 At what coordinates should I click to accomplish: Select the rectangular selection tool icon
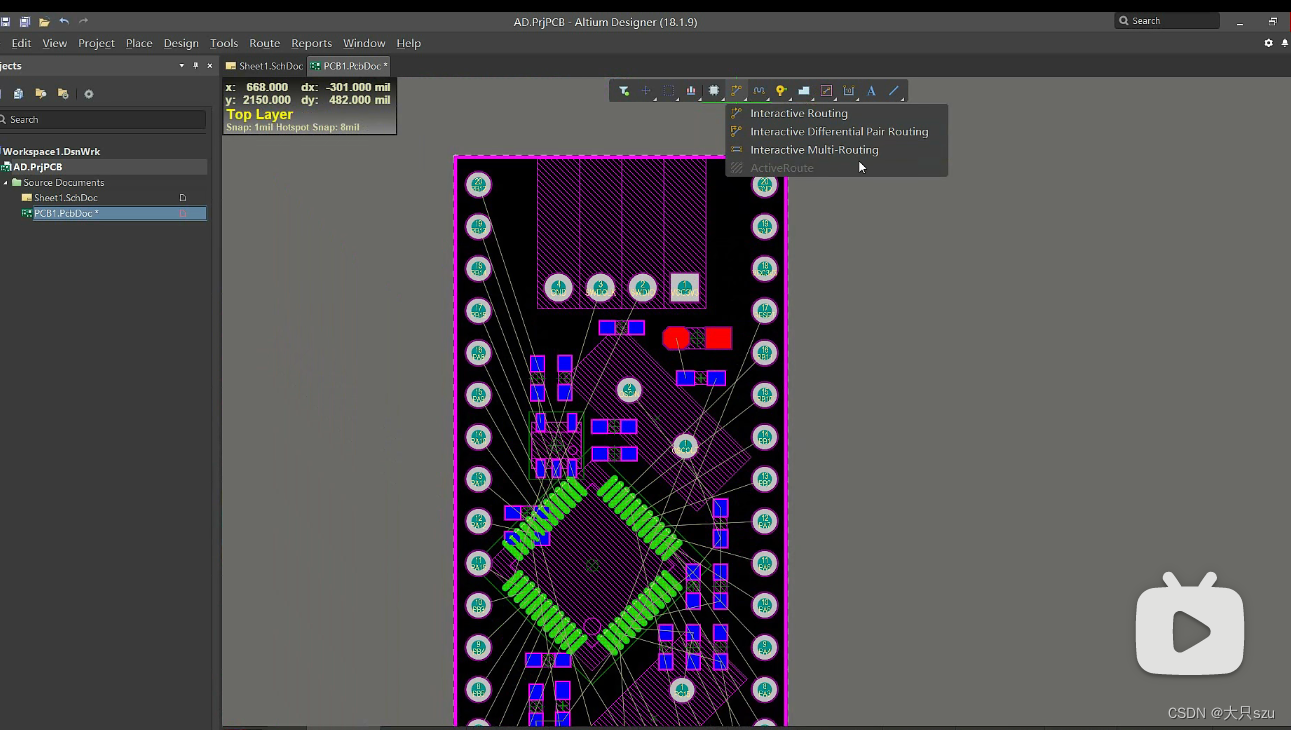pyautogui.click(x=669, y=91)
